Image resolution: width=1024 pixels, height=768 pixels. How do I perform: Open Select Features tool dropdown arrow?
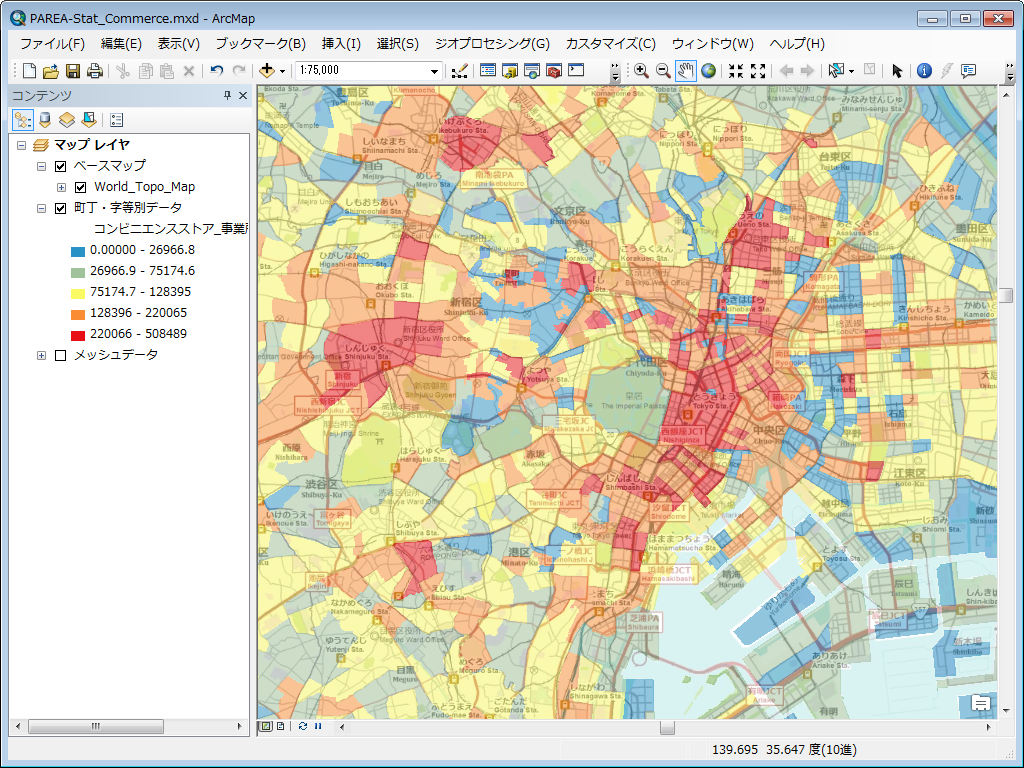852,71
